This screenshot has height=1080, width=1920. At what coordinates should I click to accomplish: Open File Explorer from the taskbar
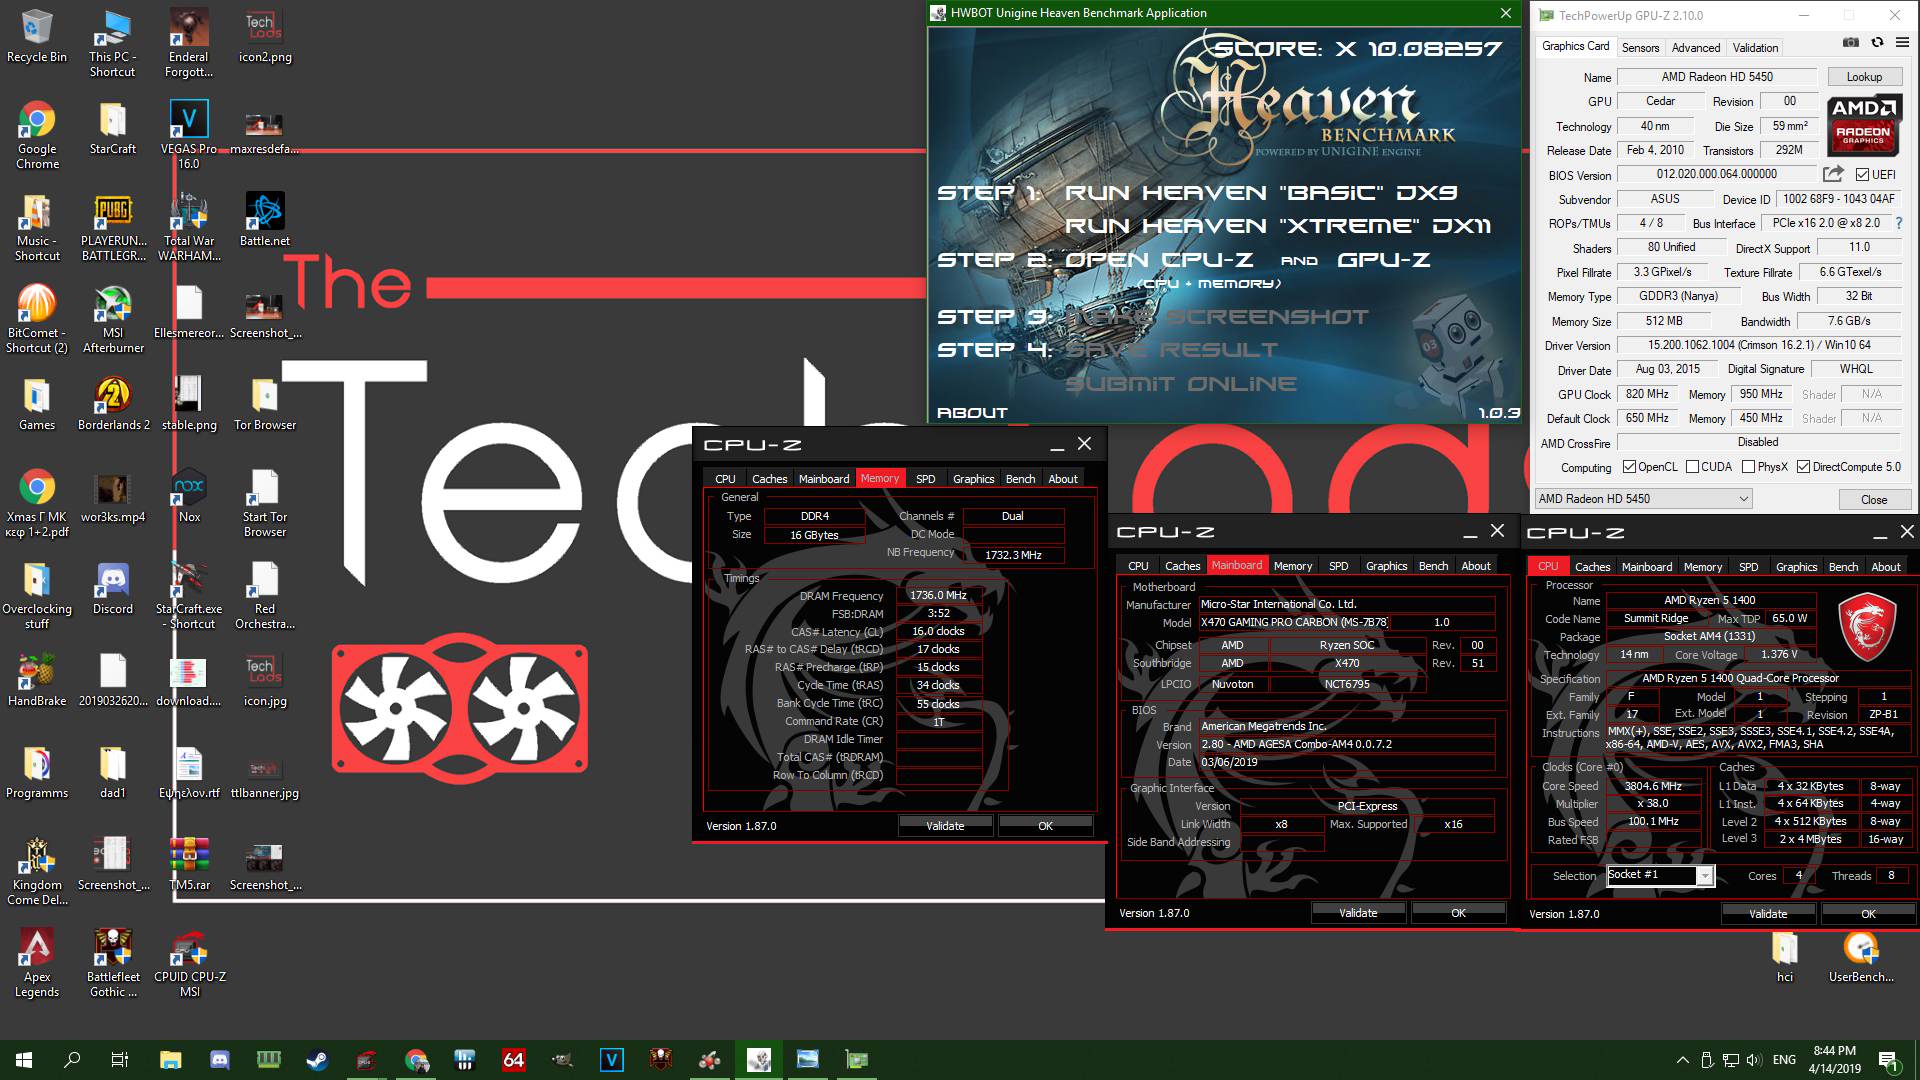[x=170, y=1060]
